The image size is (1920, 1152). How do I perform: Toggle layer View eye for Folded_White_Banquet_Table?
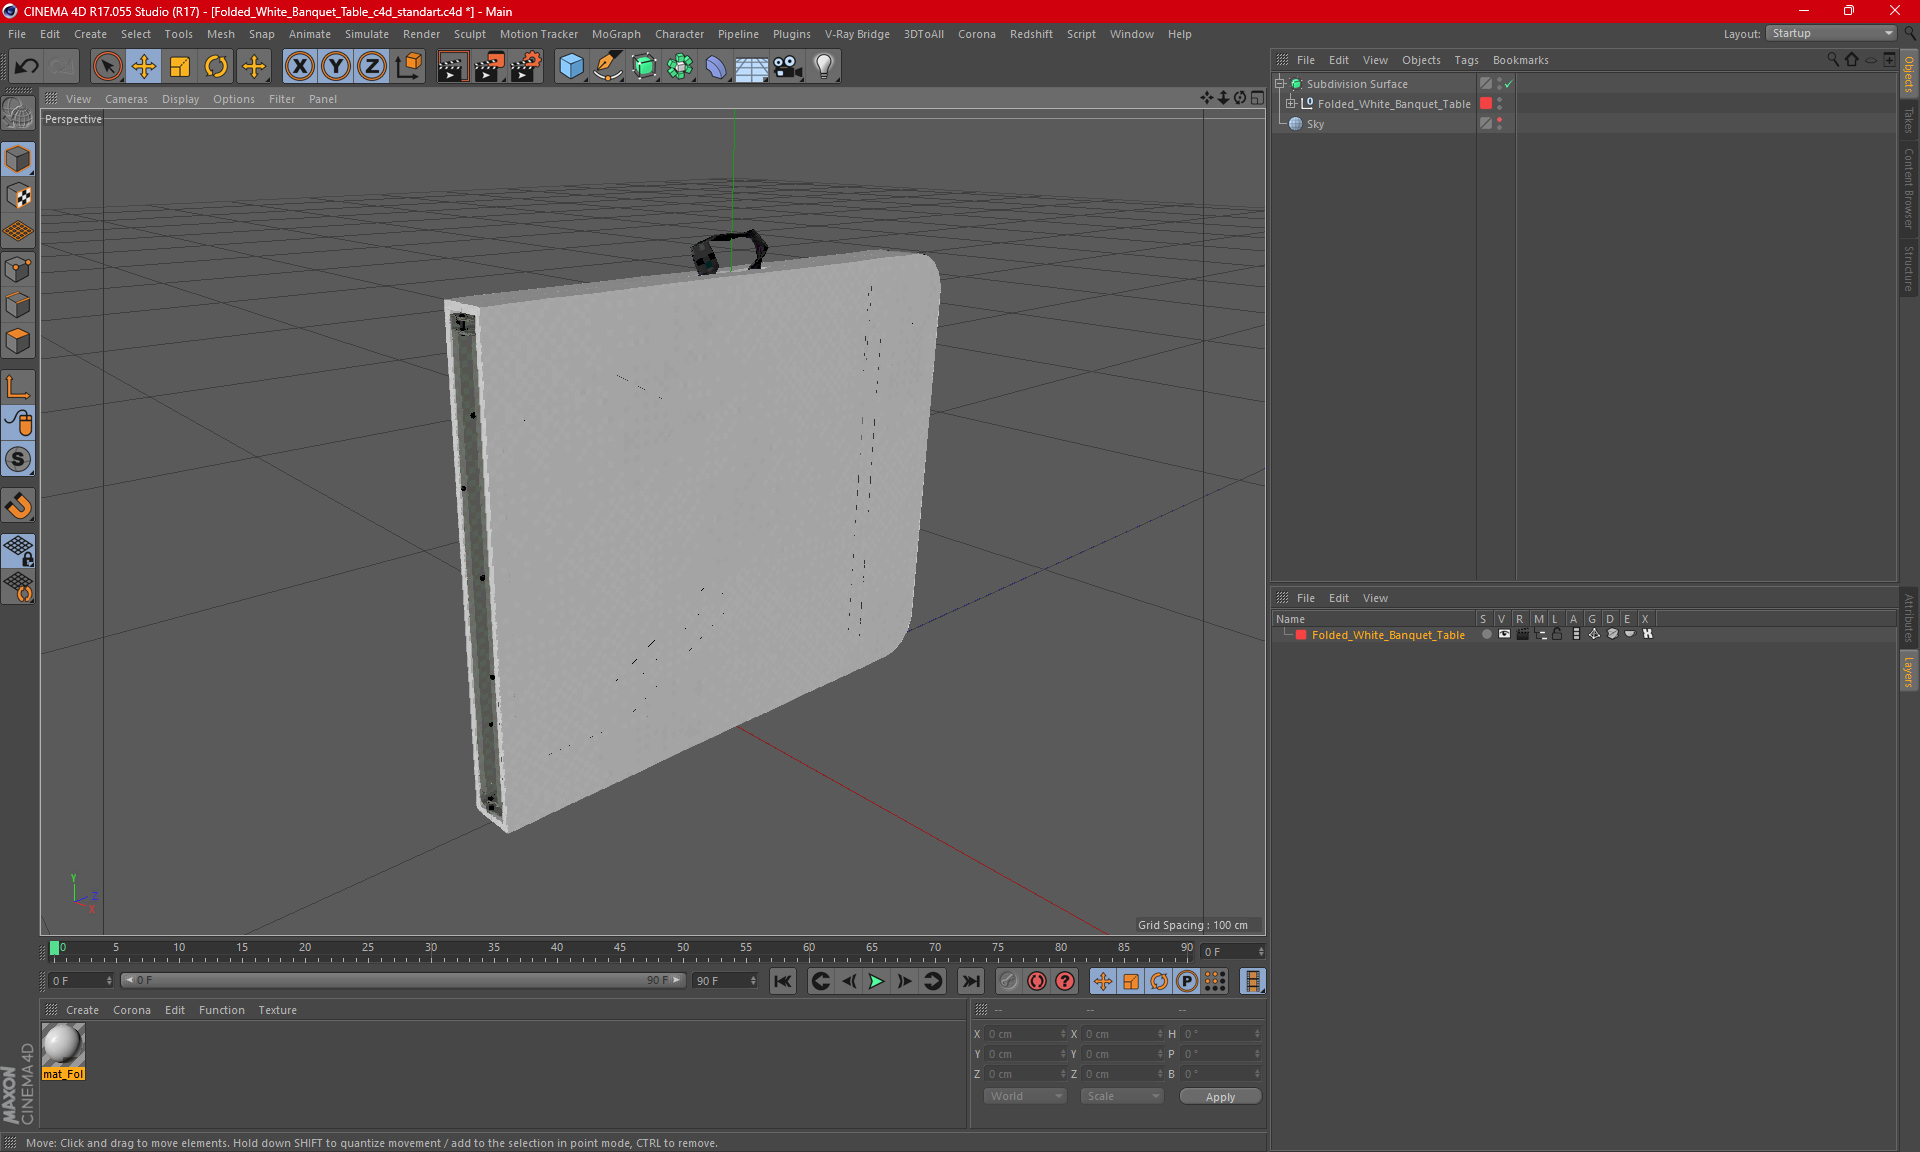pyautogui.click(x=1504, y=635)
